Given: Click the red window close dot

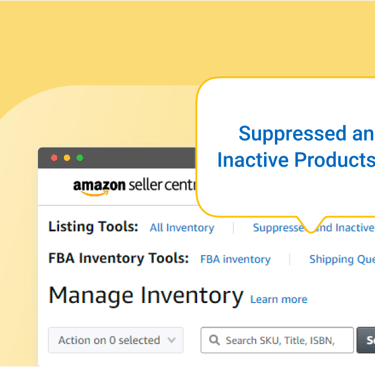Looking at the screenshot, I should click(54, 158).
